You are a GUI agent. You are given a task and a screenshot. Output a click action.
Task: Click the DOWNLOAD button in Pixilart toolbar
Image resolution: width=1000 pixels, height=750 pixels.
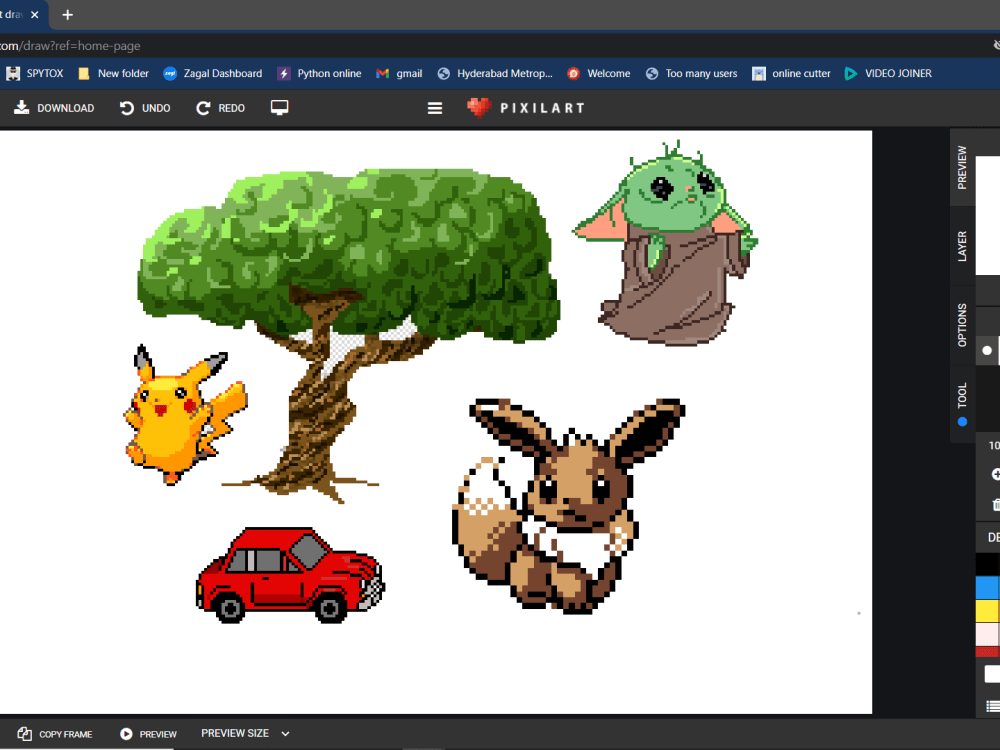pyautogui.click(x=54, y=108)
